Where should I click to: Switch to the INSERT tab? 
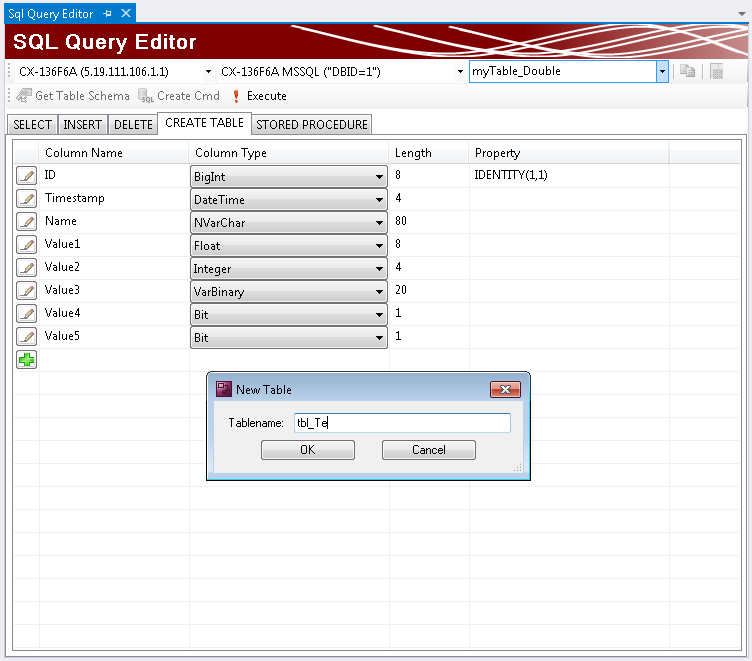82,125
